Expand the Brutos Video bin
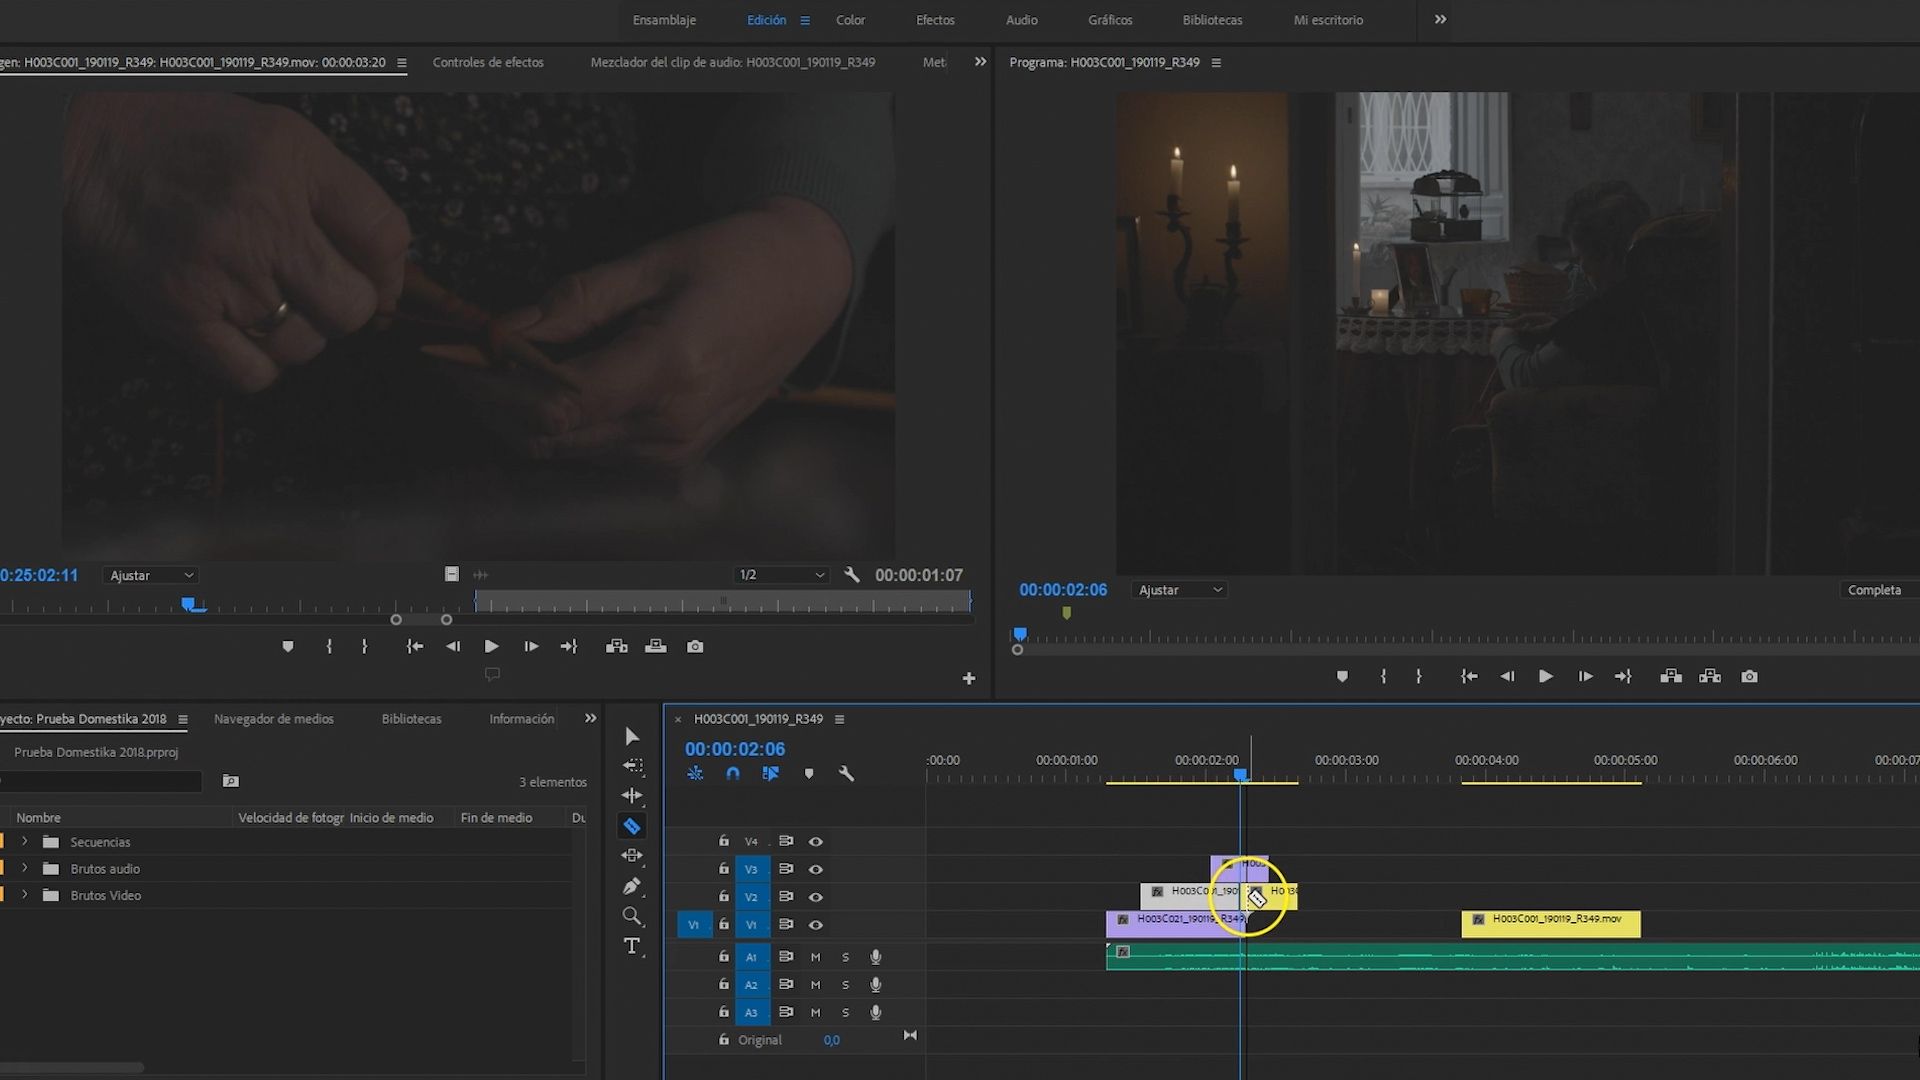The height and width of the screenshot is (1080, 1920). click(24, 895)
